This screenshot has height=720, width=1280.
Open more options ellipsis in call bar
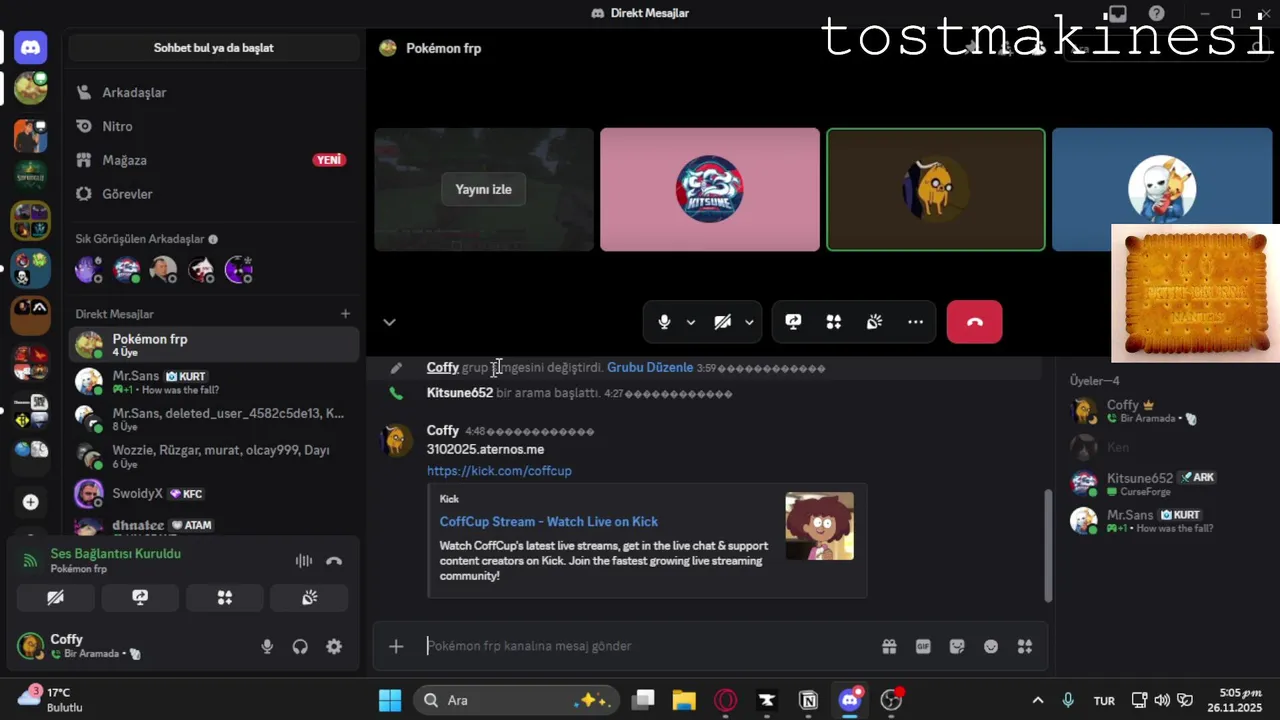[915, 322]
